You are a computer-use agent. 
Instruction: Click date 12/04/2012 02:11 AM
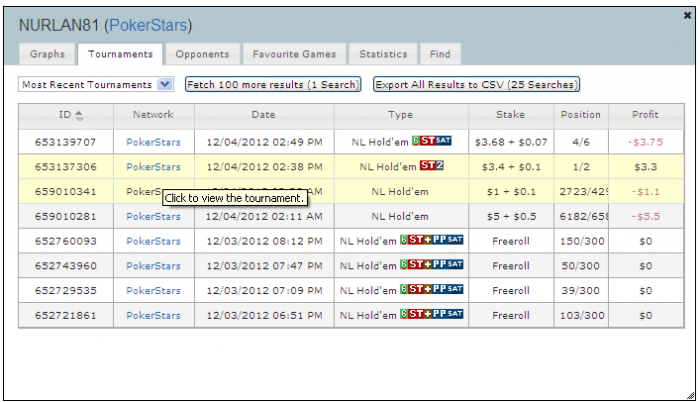(264, 217)
